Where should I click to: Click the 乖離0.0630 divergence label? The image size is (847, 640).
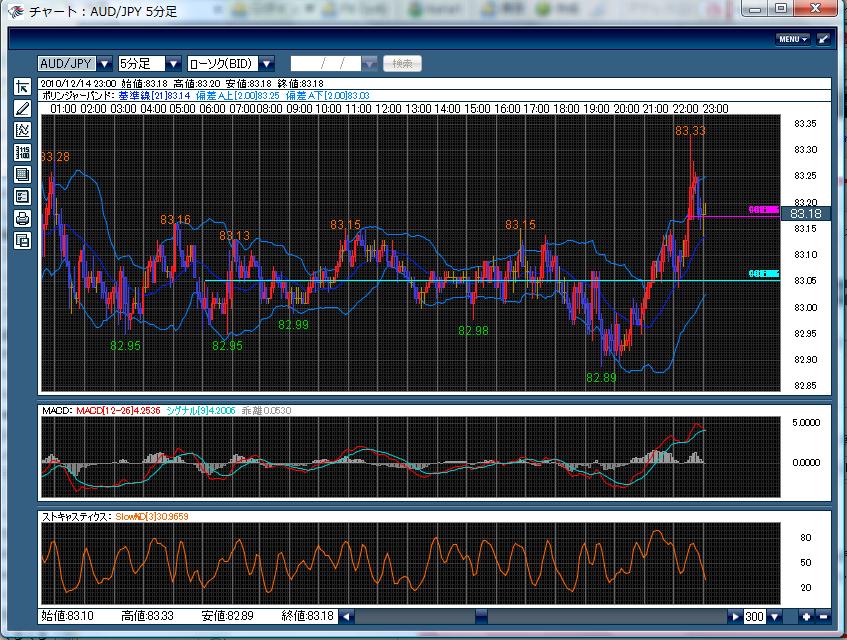pos(266,411)
